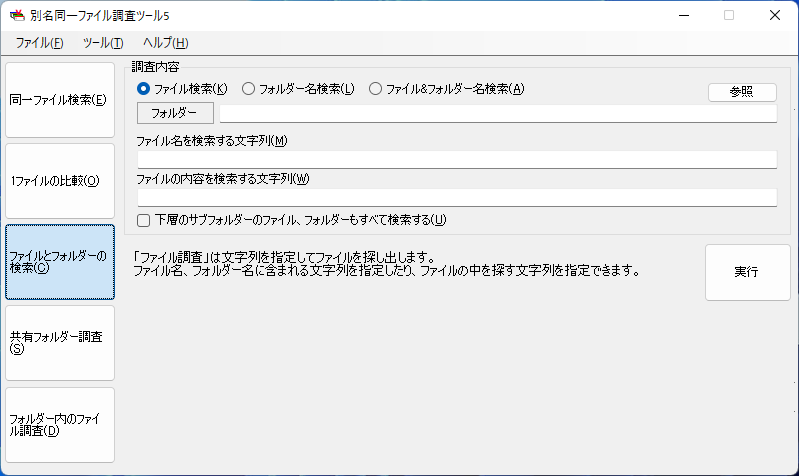The image size is (799, 476).
Task: Open 共有フォルダー調査(S) tab
Action: (60, 343)
